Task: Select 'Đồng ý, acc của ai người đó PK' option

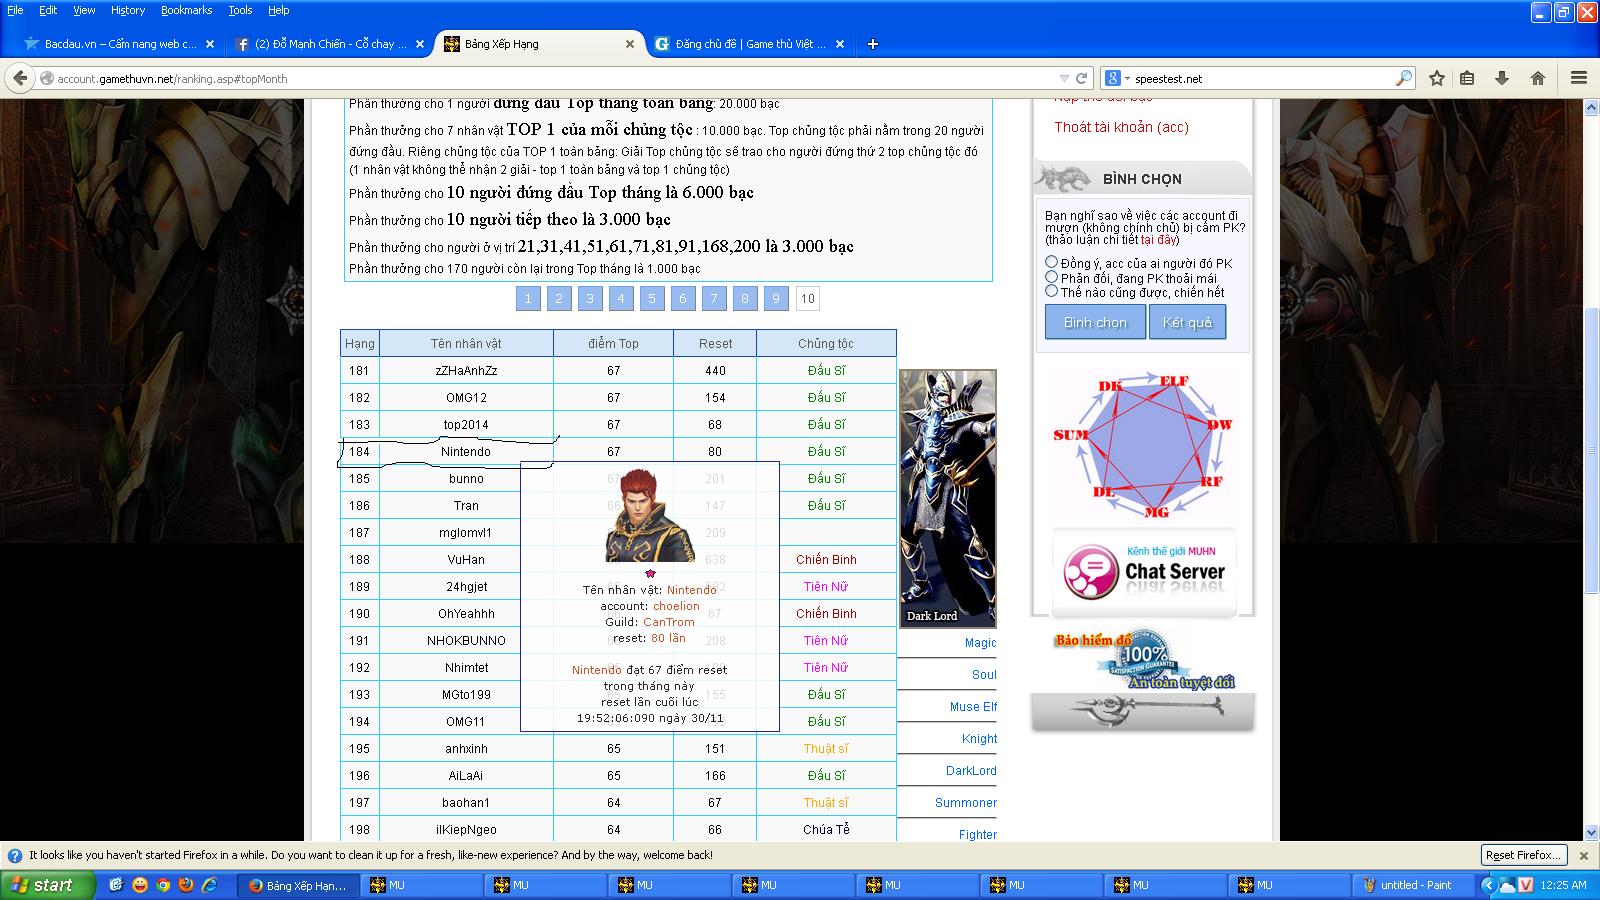Action: coord(1051,262)
